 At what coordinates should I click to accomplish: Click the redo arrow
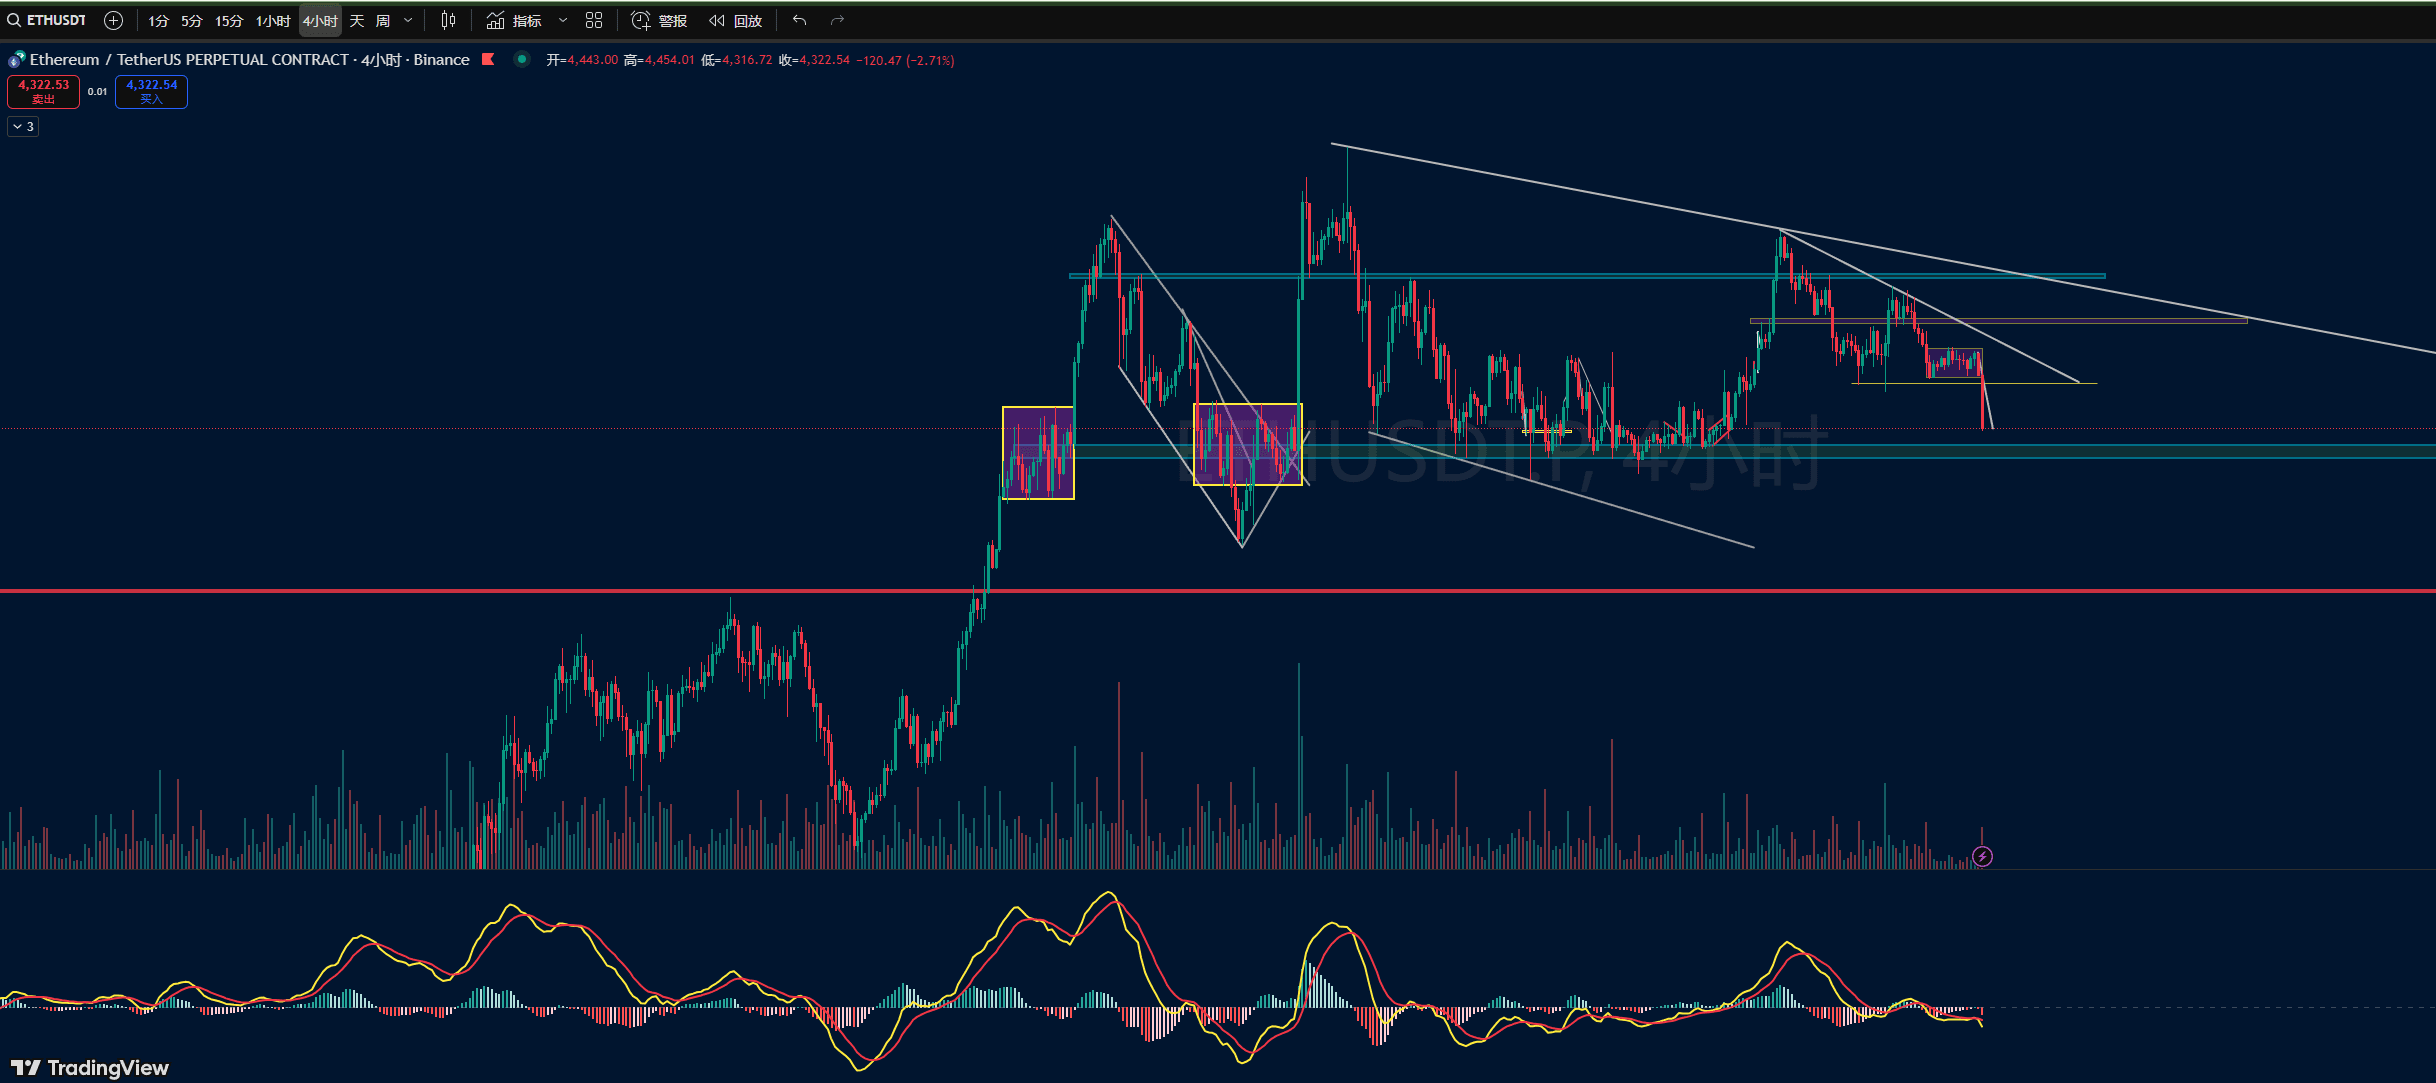837,20
